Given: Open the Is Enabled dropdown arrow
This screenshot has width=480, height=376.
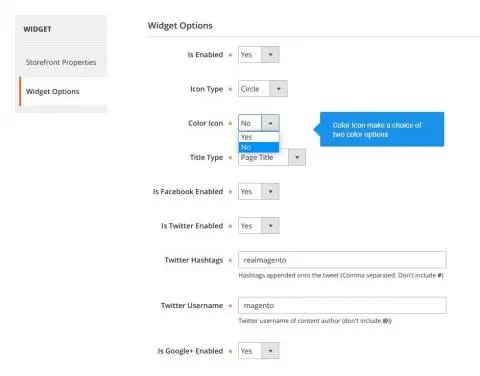Looking at the screenshot, I should point(270,55).
